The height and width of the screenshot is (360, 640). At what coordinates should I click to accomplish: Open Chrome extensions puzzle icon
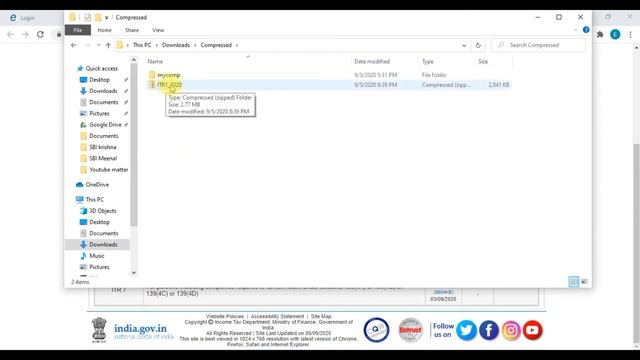pos(600,35)
